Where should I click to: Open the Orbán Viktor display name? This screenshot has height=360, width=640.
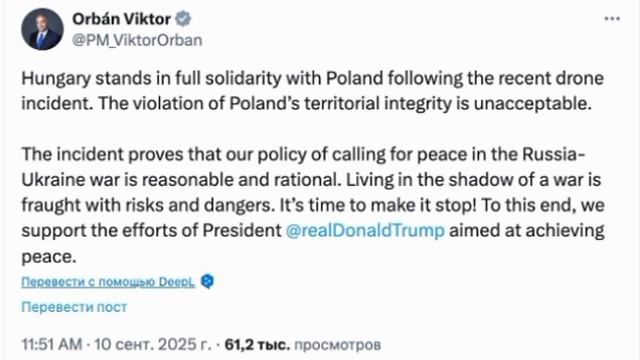122,19
